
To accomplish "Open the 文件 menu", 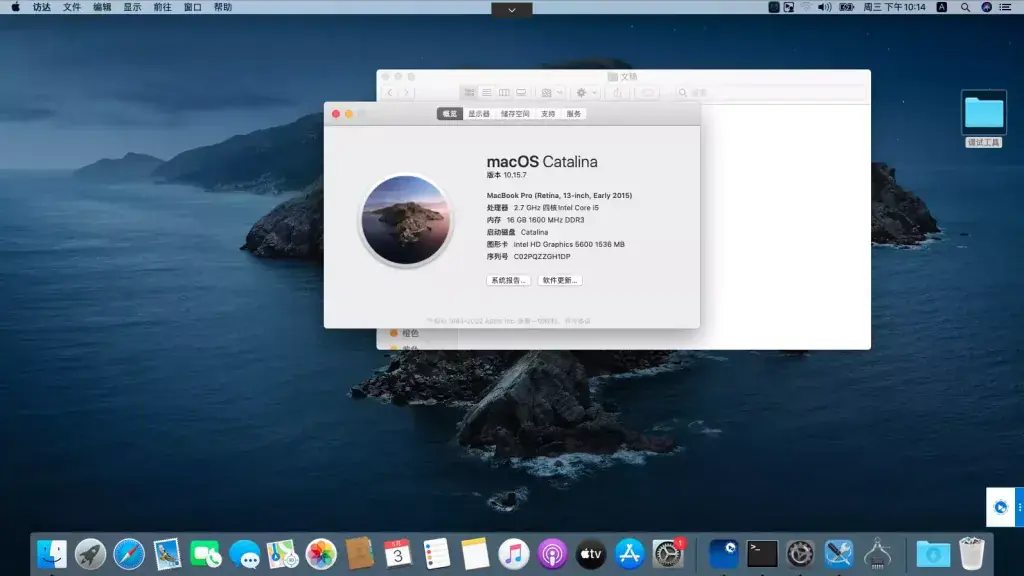I will click(72, 7).
